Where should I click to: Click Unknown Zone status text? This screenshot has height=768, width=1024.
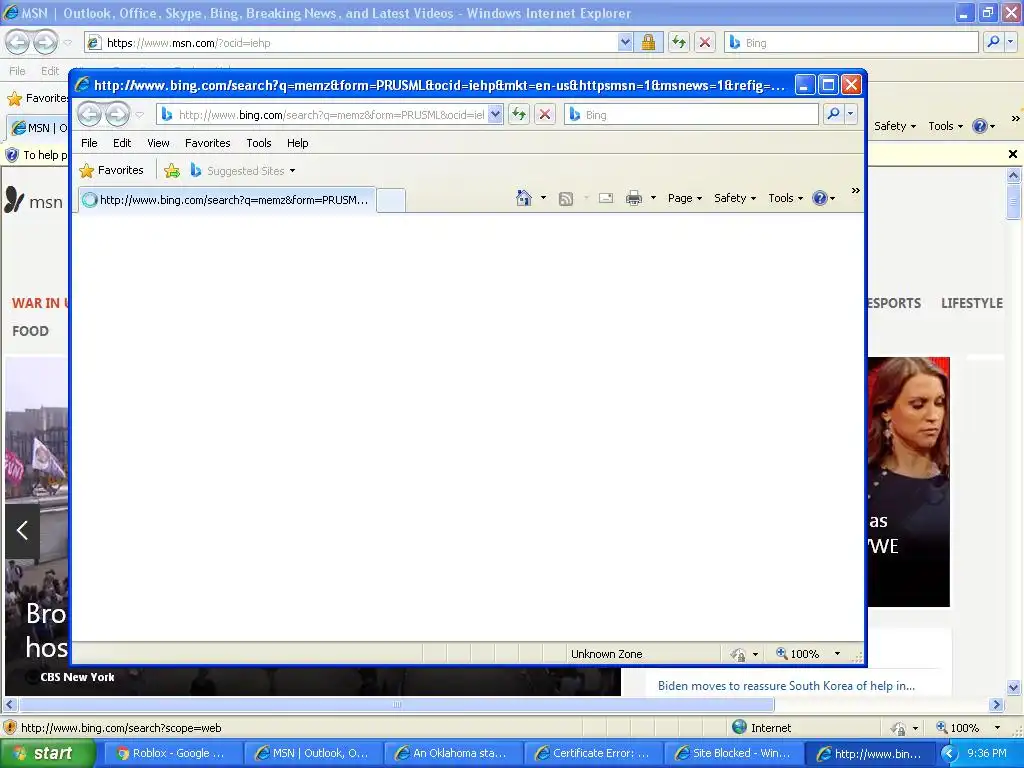tap(606, 654)
